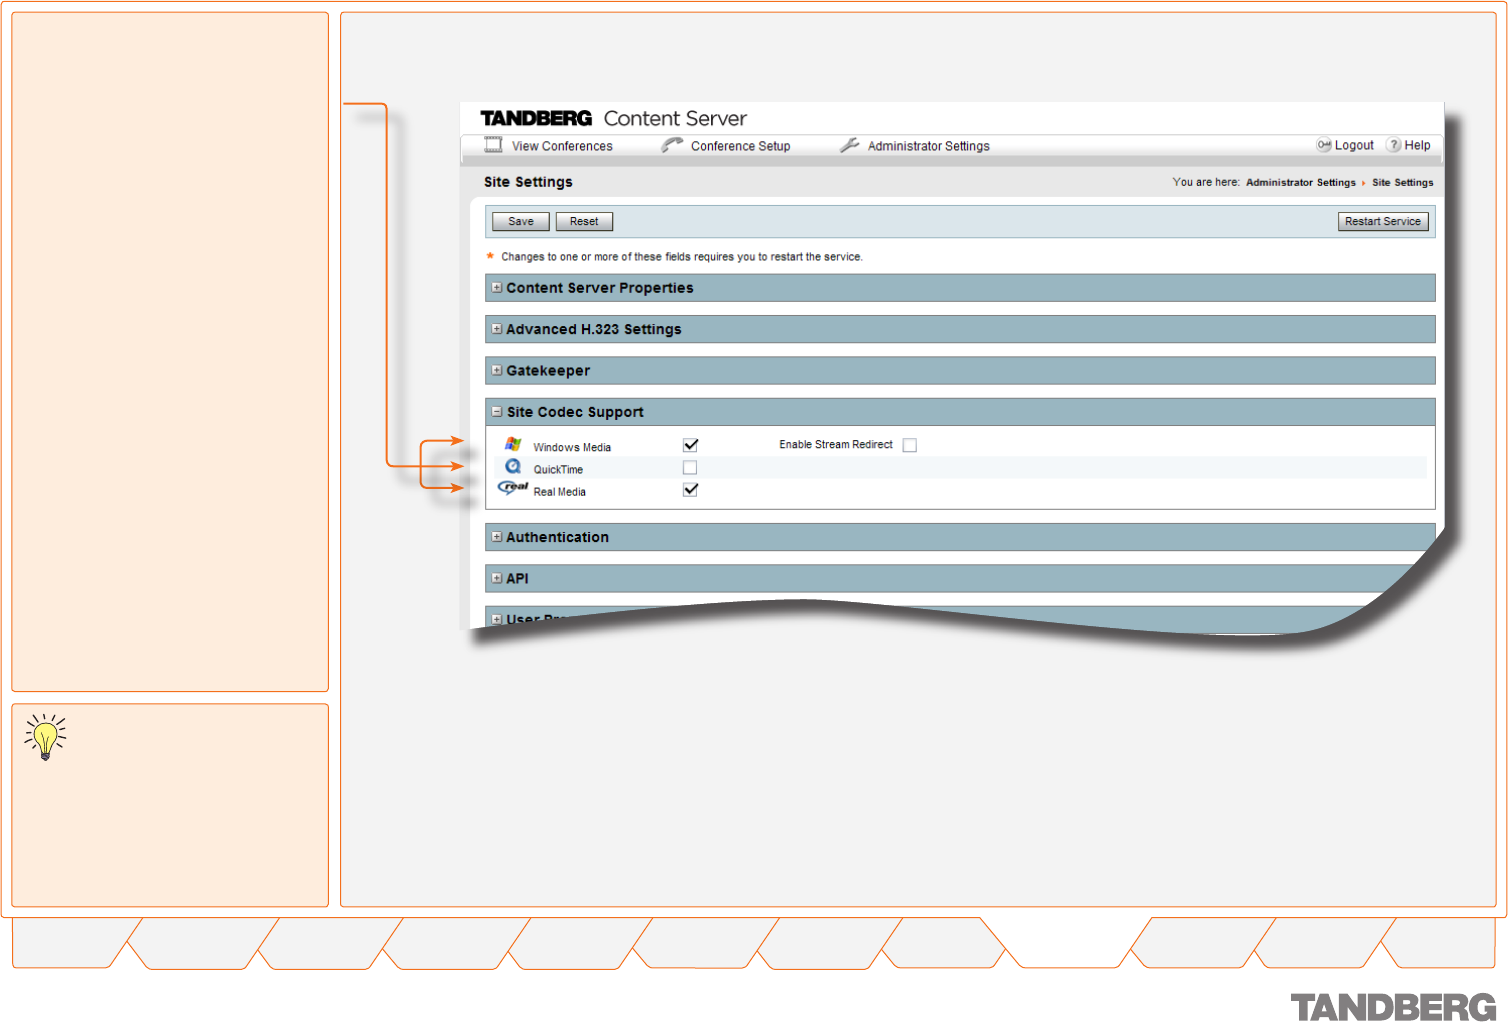This screenshot has height=1022, width=1508.
Task: Expand the API section
Action: pyautogui.click(x=497, y=578)
